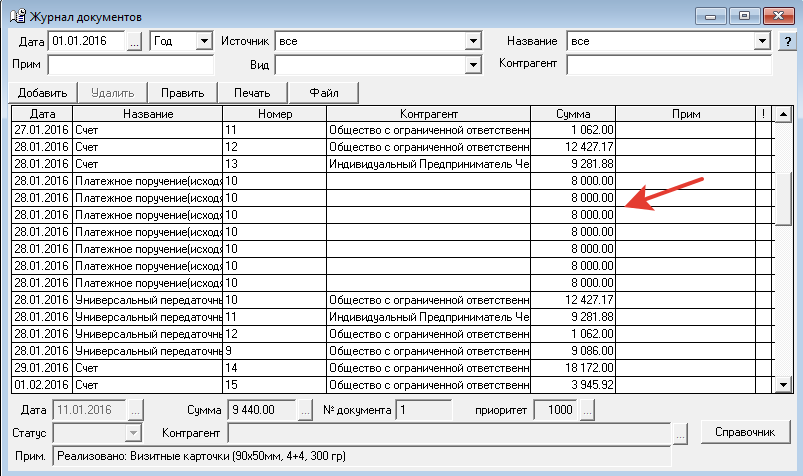Click ellipsis button next to Сумма 9 440.00
The width and height of the screenshot is (803, 476).
[307, 409]
